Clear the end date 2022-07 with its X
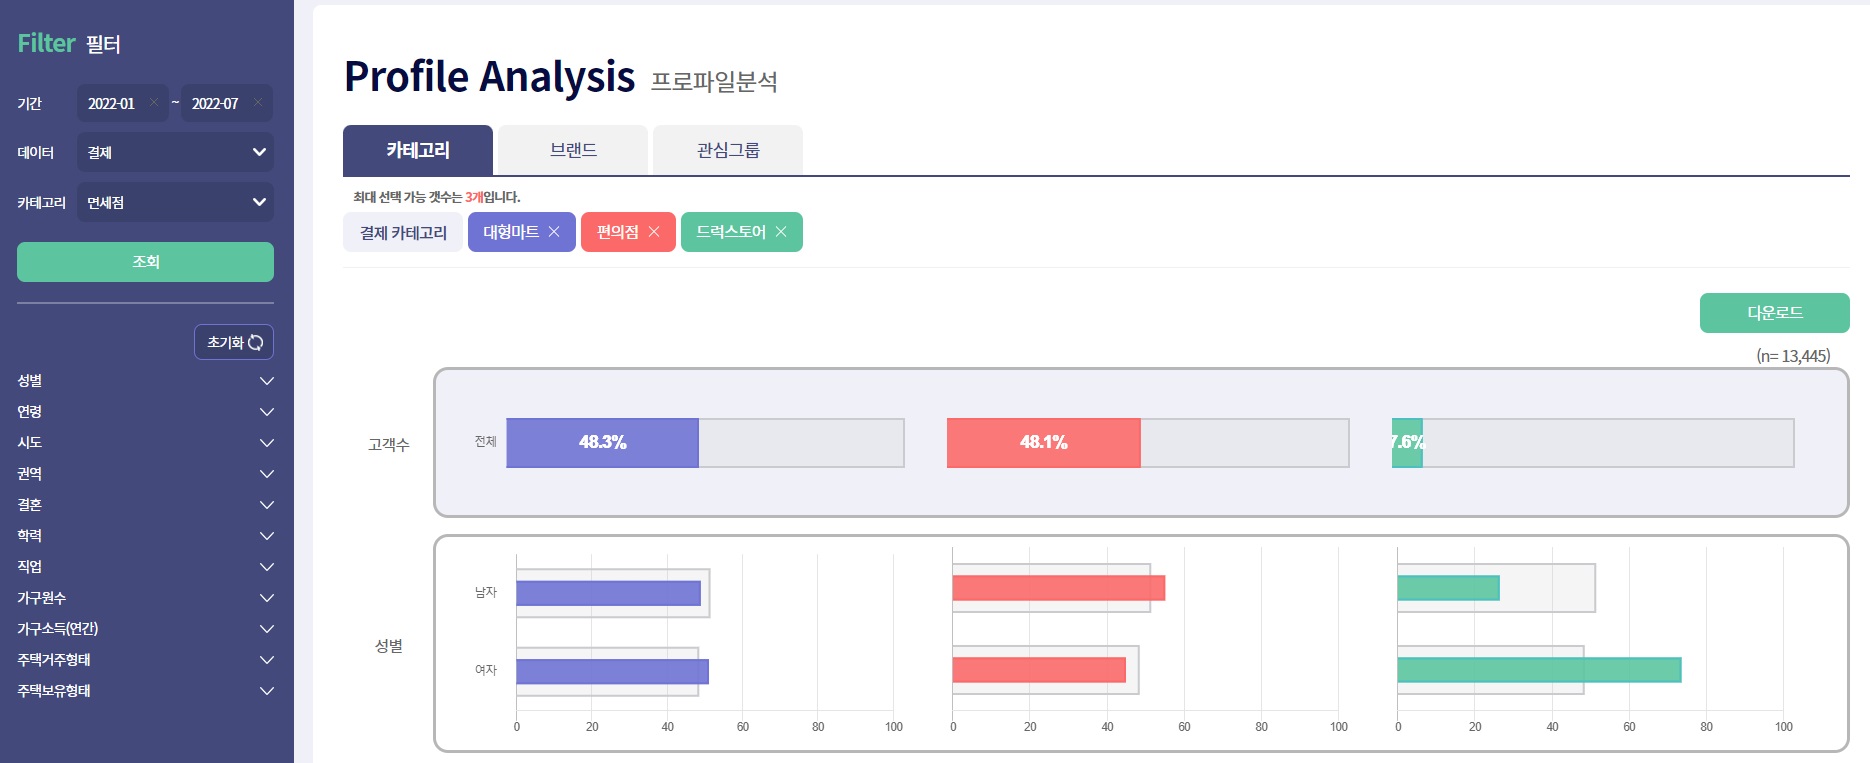The width and height of the screenshot is (1870, 763). [258, 102]
